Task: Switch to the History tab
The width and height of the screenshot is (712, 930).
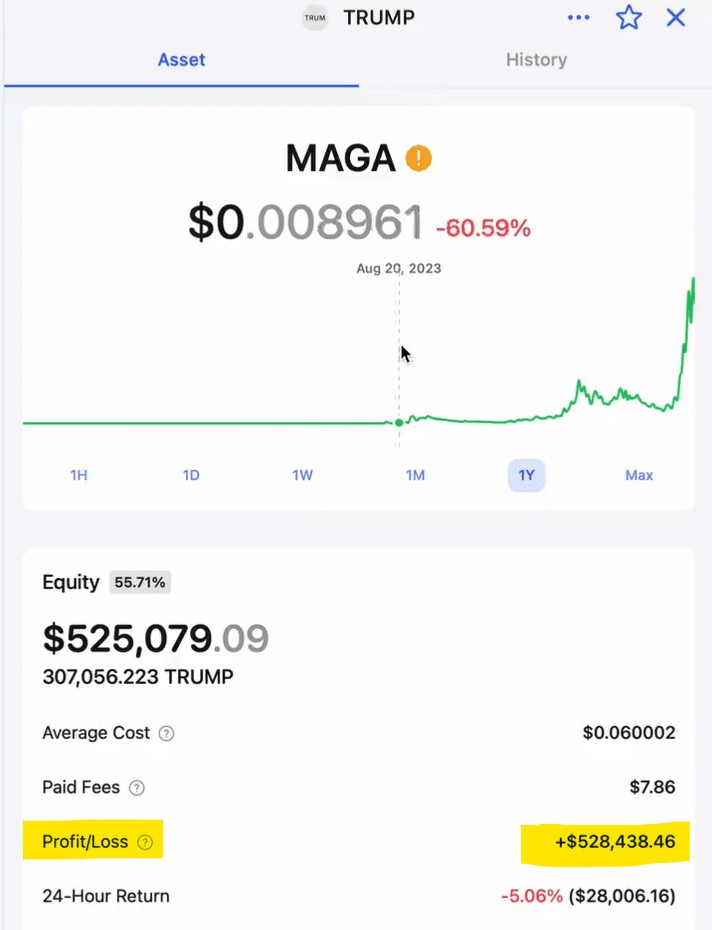Action: [x=536, y=60]
